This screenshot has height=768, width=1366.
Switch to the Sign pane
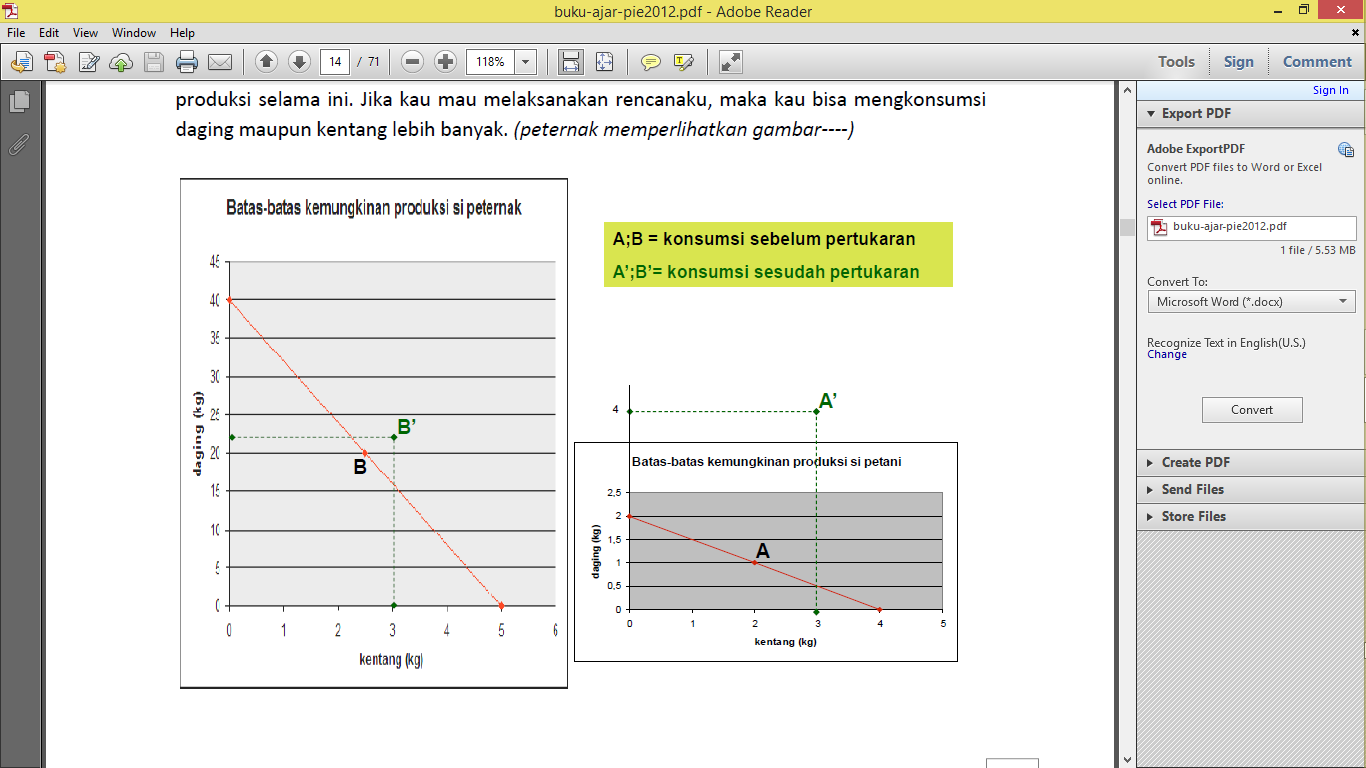pyautogui.click(x=1238, y=62)
